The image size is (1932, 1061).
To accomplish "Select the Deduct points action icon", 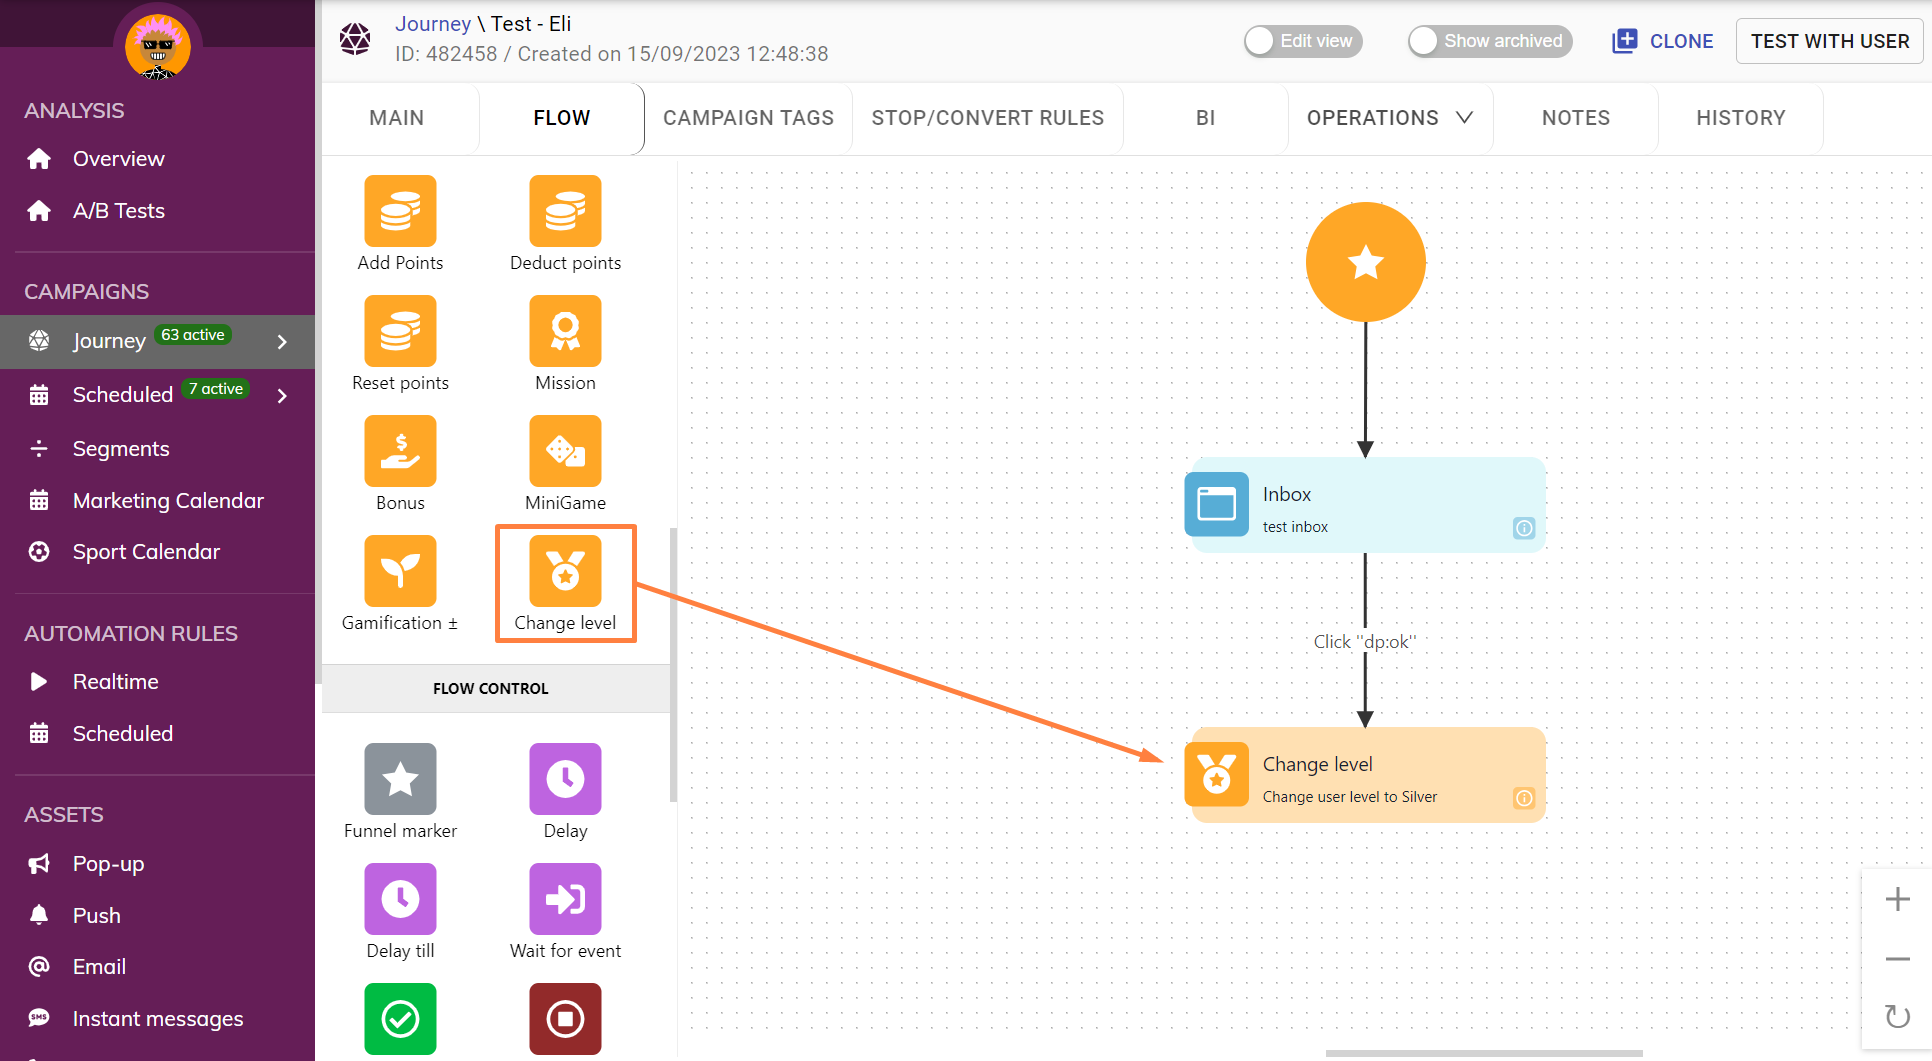I will (565, 211).
